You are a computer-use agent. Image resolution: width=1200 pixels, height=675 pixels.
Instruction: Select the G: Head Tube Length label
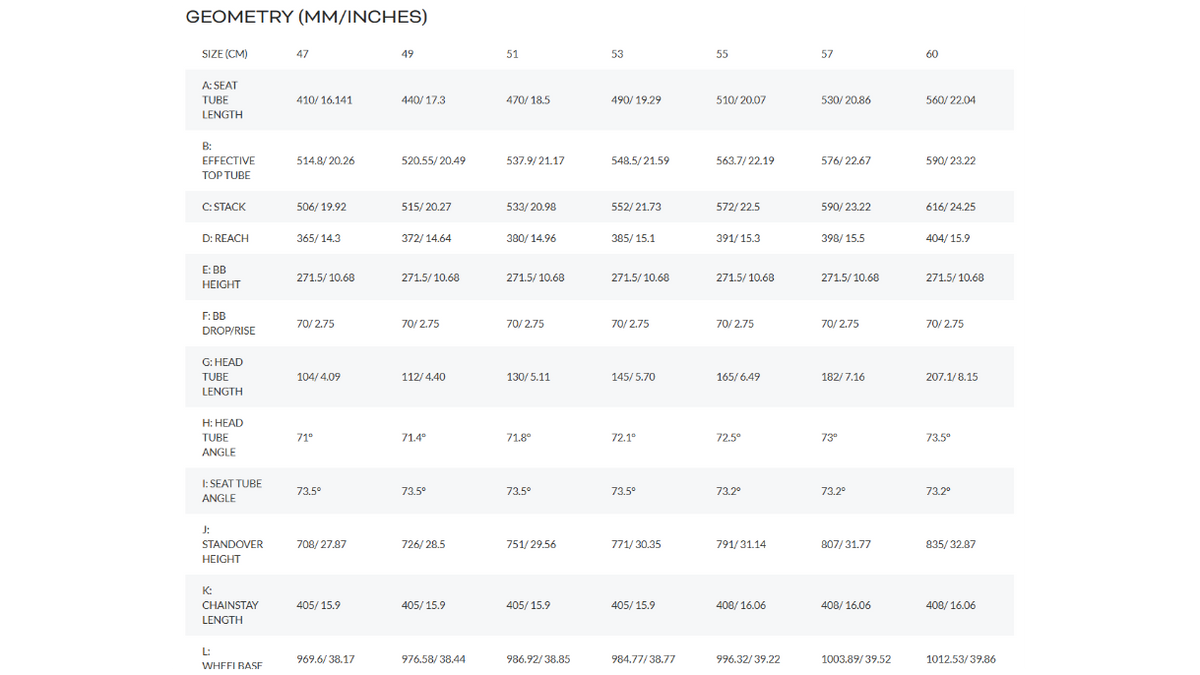point(222,377)
